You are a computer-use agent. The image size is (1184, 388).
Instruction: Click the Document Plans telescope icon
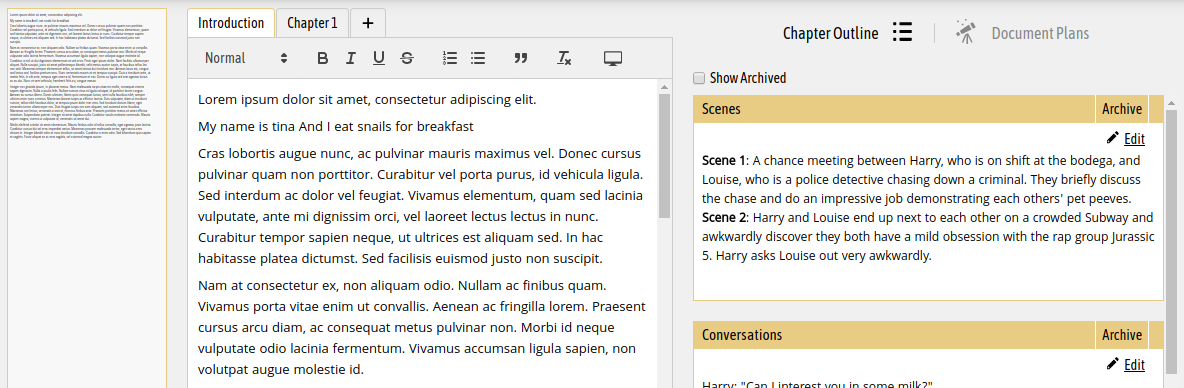coord(966,32)
